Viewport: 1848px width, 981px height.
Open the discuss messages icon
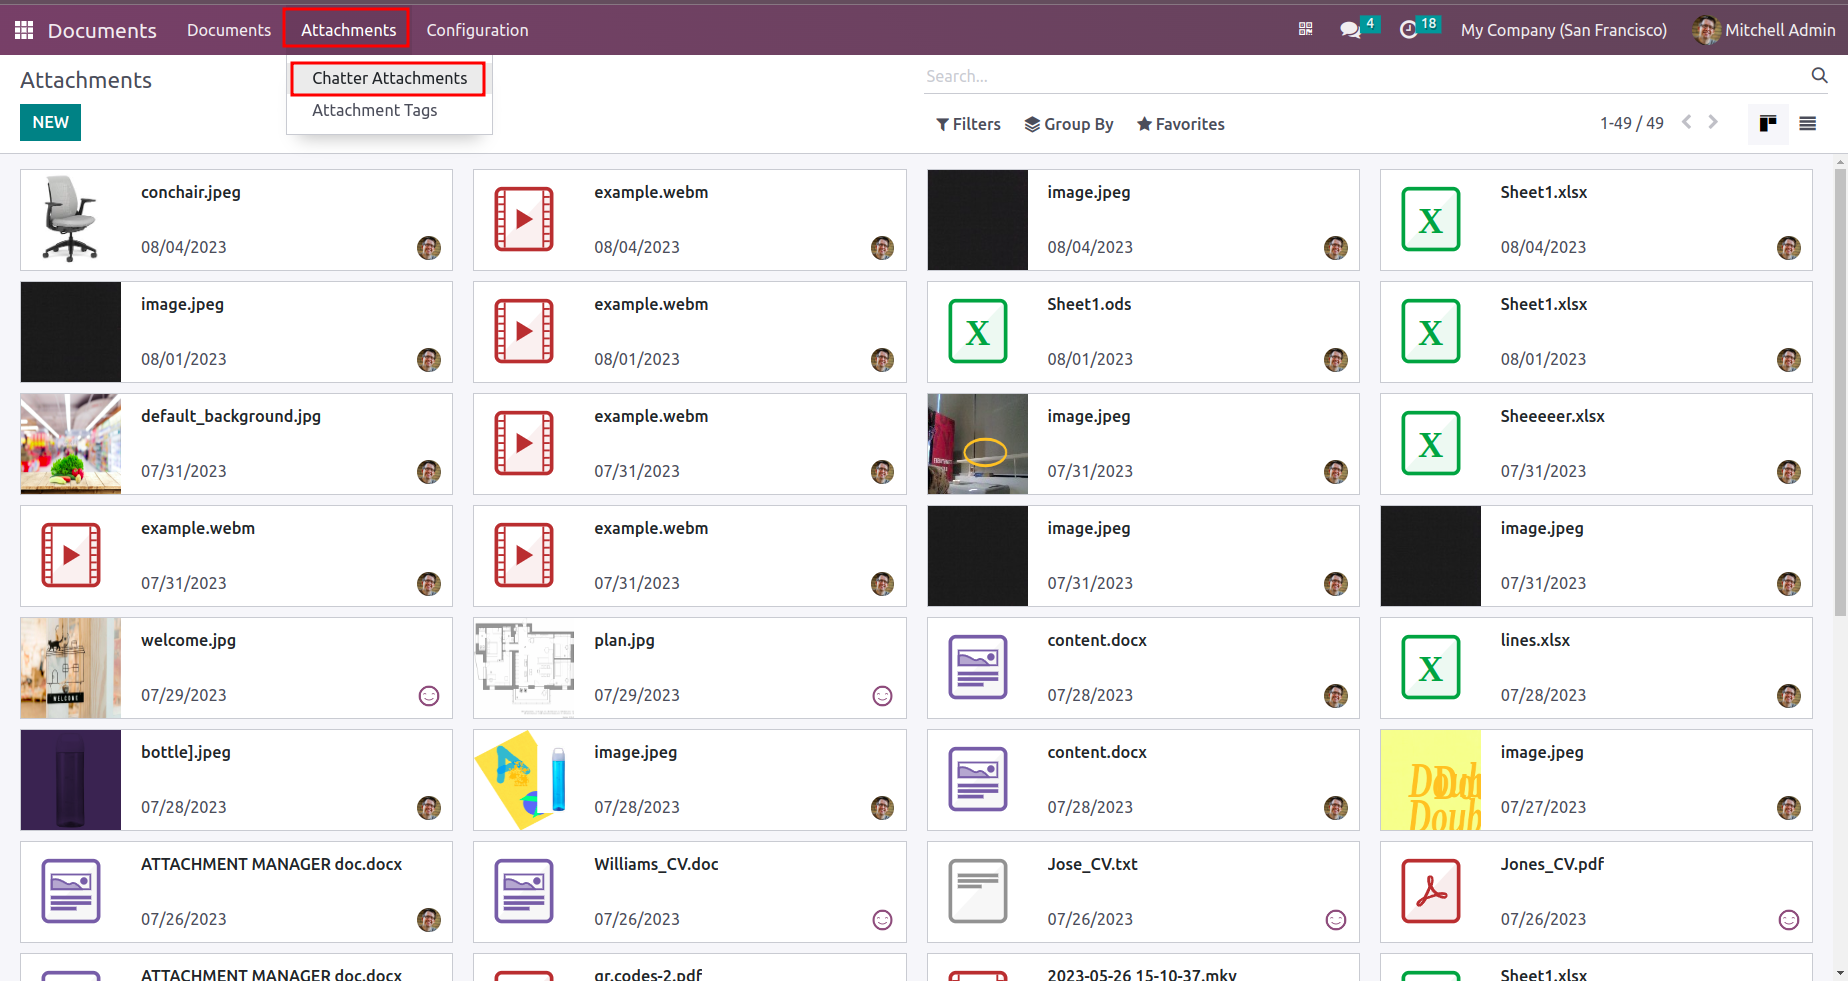click(x=1350, y=30)
